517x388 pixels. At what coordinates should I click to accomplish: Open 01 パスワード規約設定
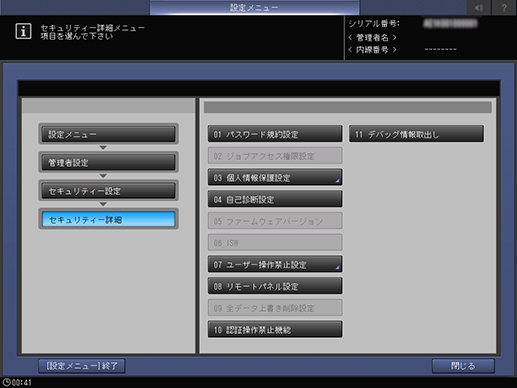pyautogui.click(x=275, y=134)
